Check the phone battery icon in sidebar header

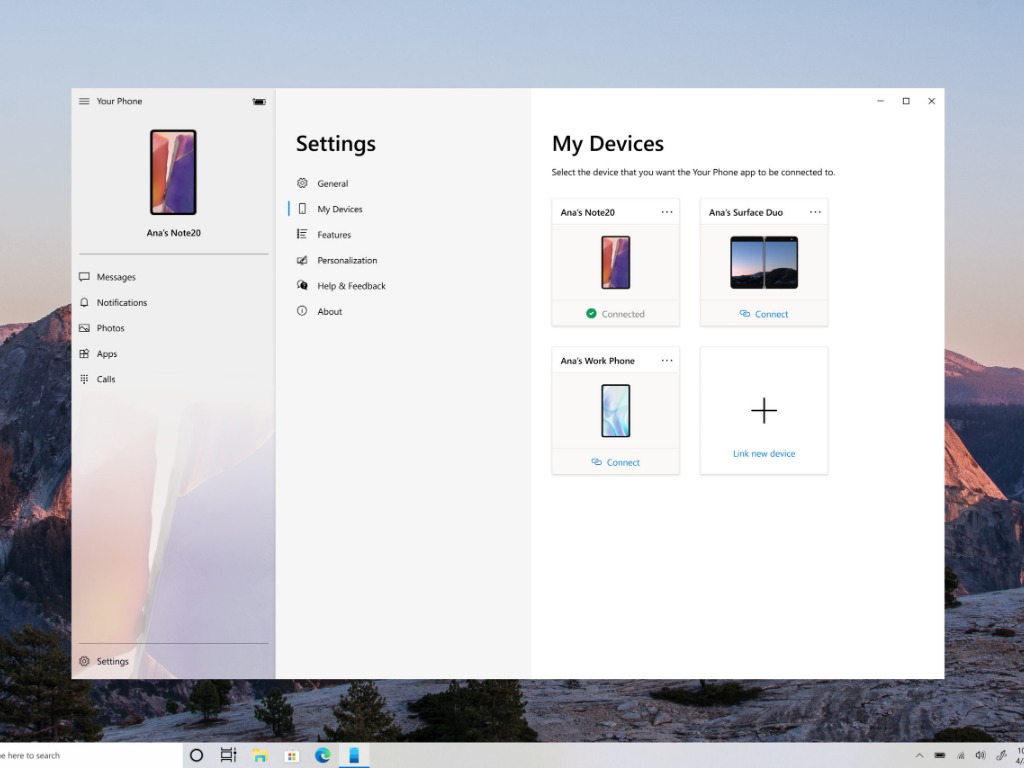click(259, 102)
